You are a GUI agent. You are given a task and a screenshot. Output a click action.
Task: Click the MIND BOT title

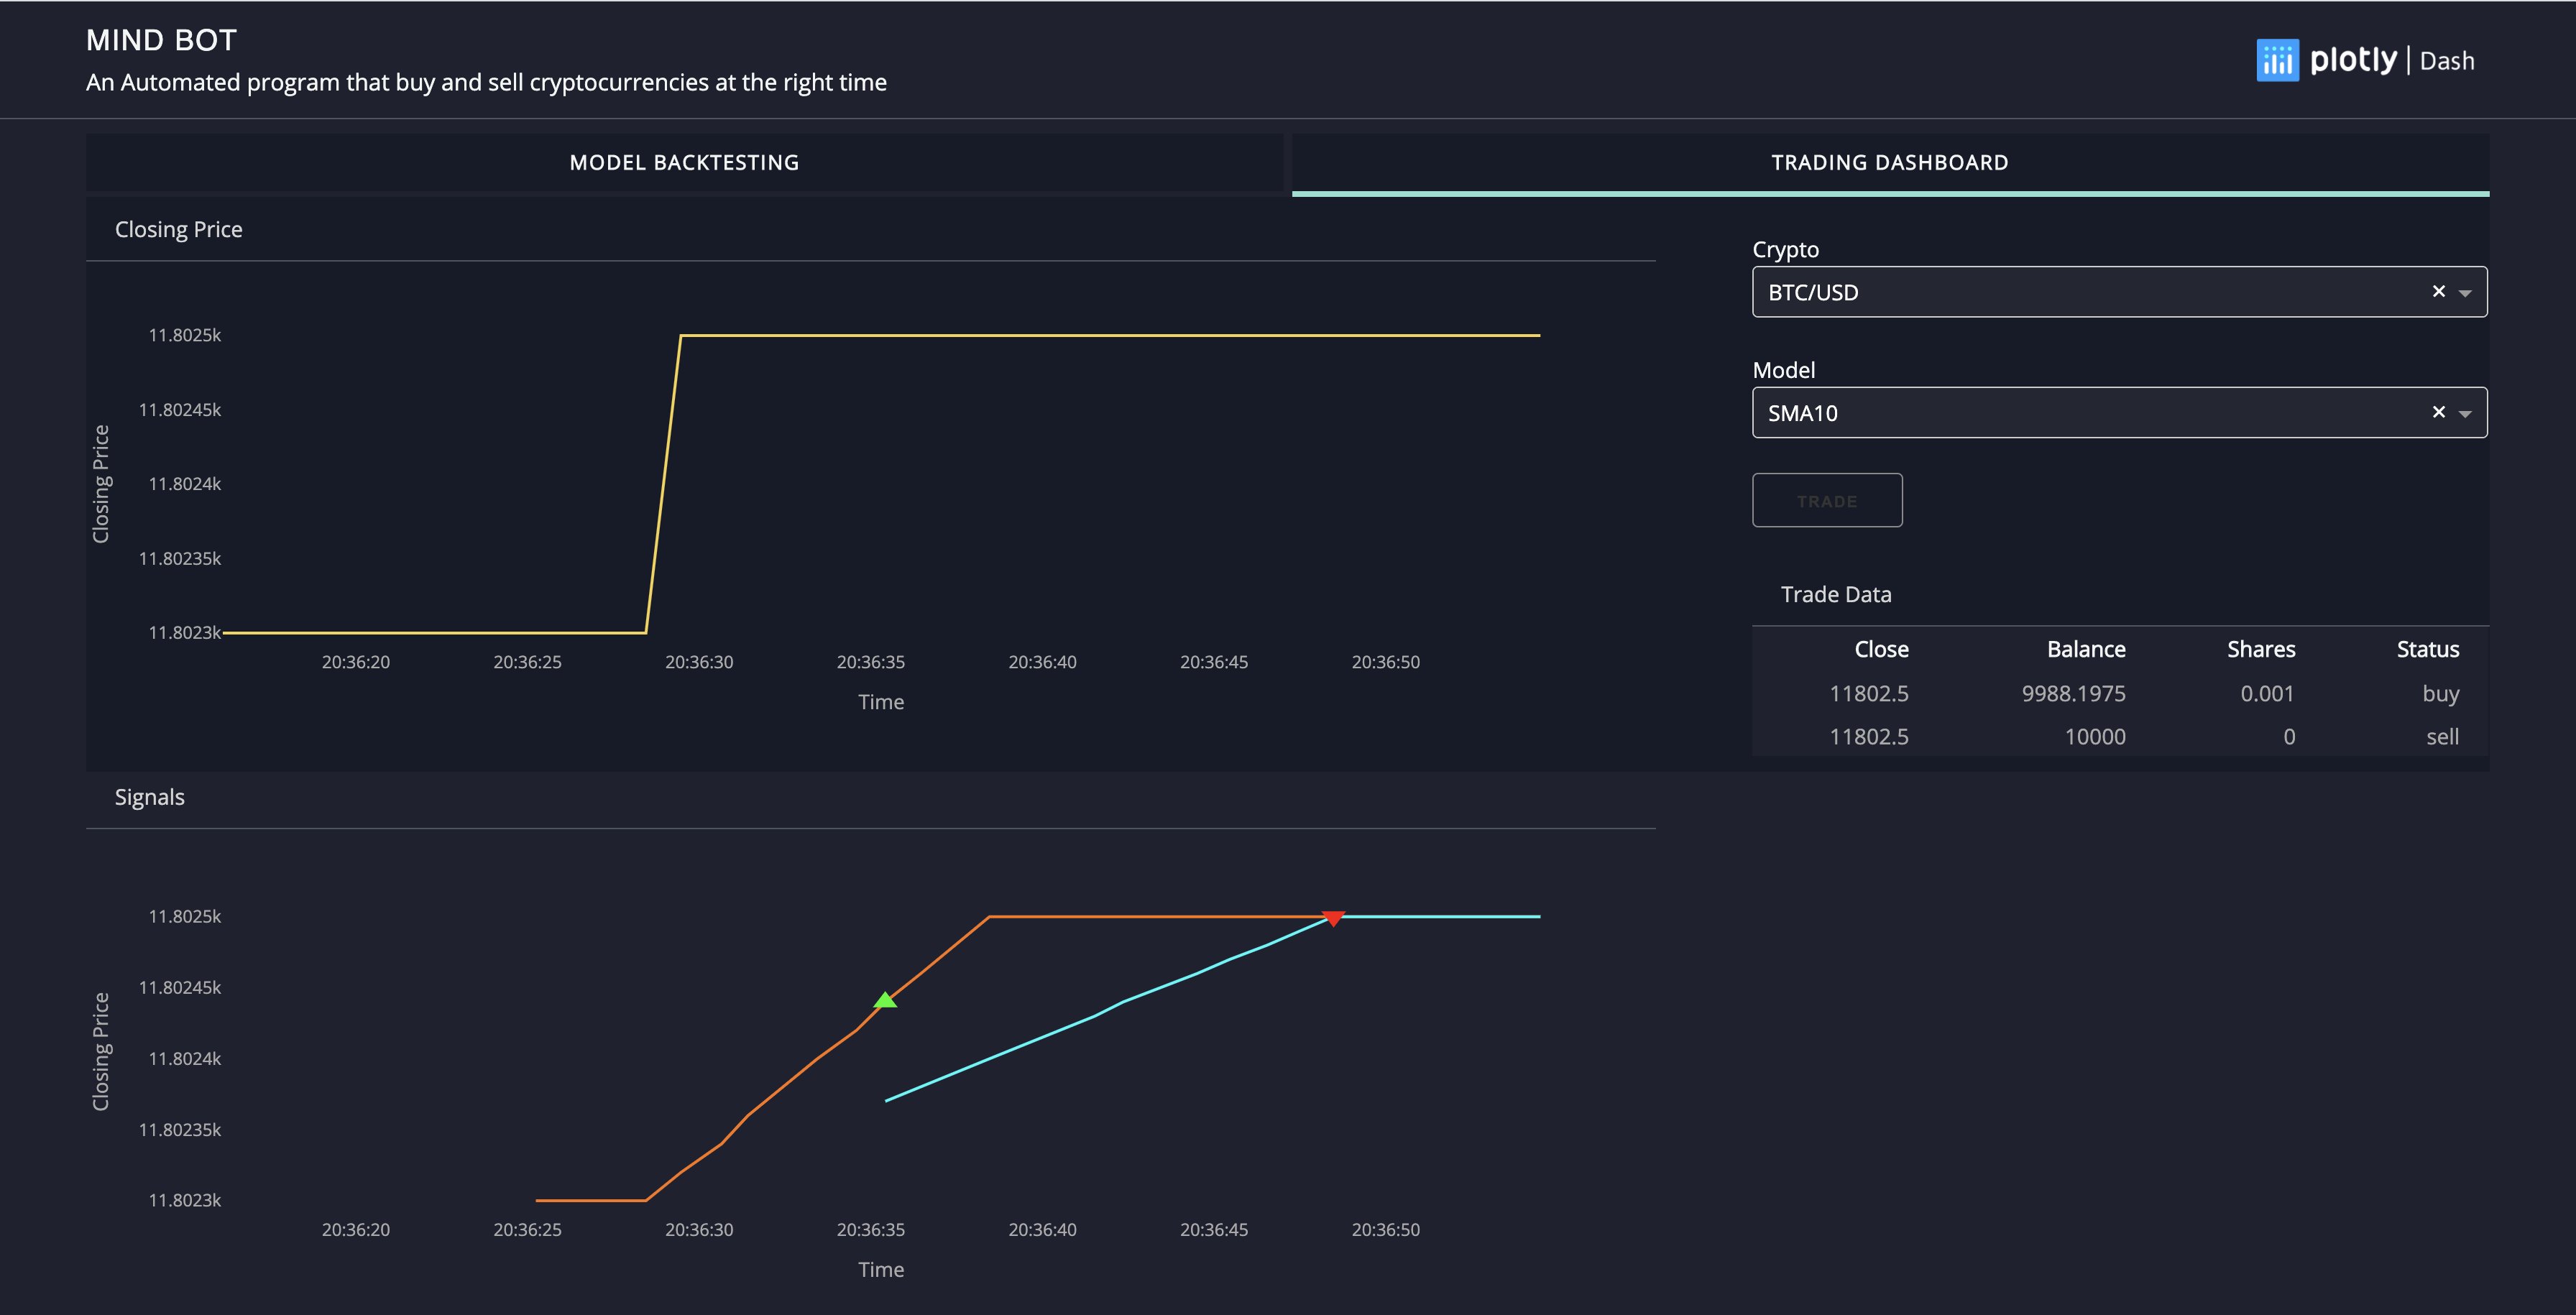[161, 40]
